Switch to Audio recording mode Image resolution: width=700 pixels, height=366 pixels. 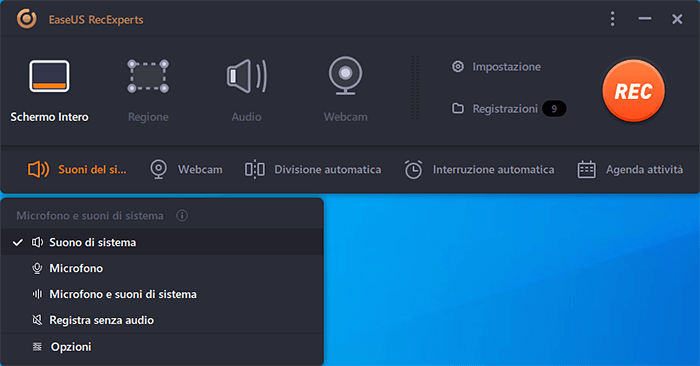point(246,91)
